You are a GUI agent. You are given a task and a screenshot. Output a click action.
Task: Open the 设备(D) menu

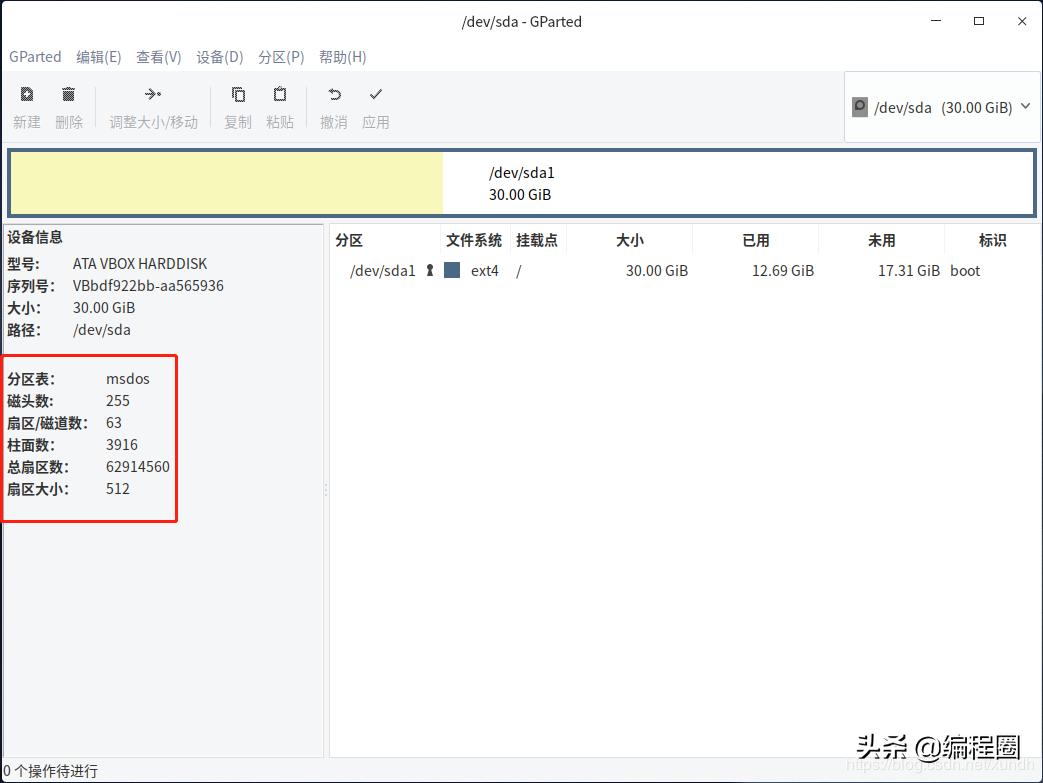coord(218,57)
